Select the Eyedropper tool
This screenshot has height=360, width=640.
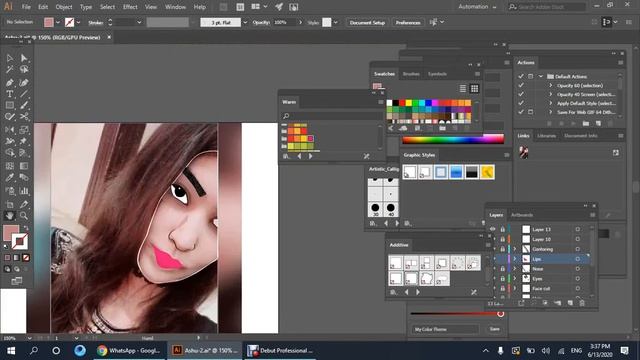[x=9, y=178]
